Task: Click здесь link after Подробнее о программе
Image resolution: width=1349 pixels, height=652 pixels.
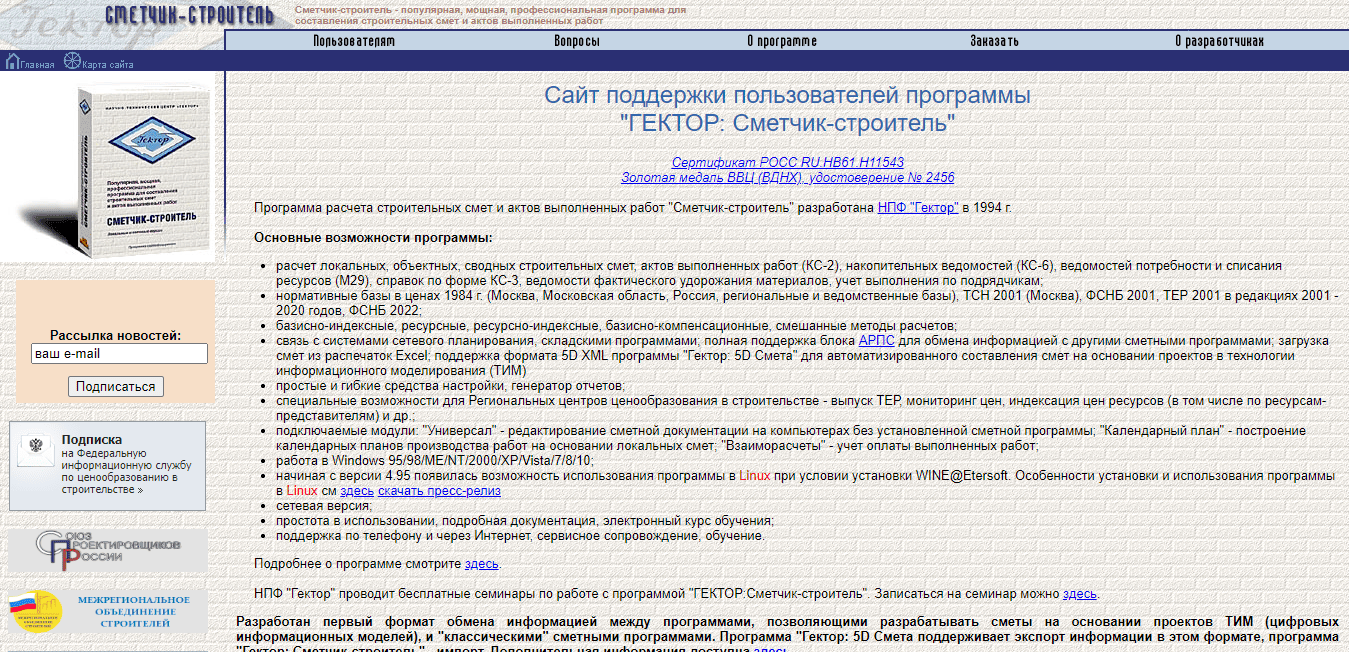Action: [482, 564]
